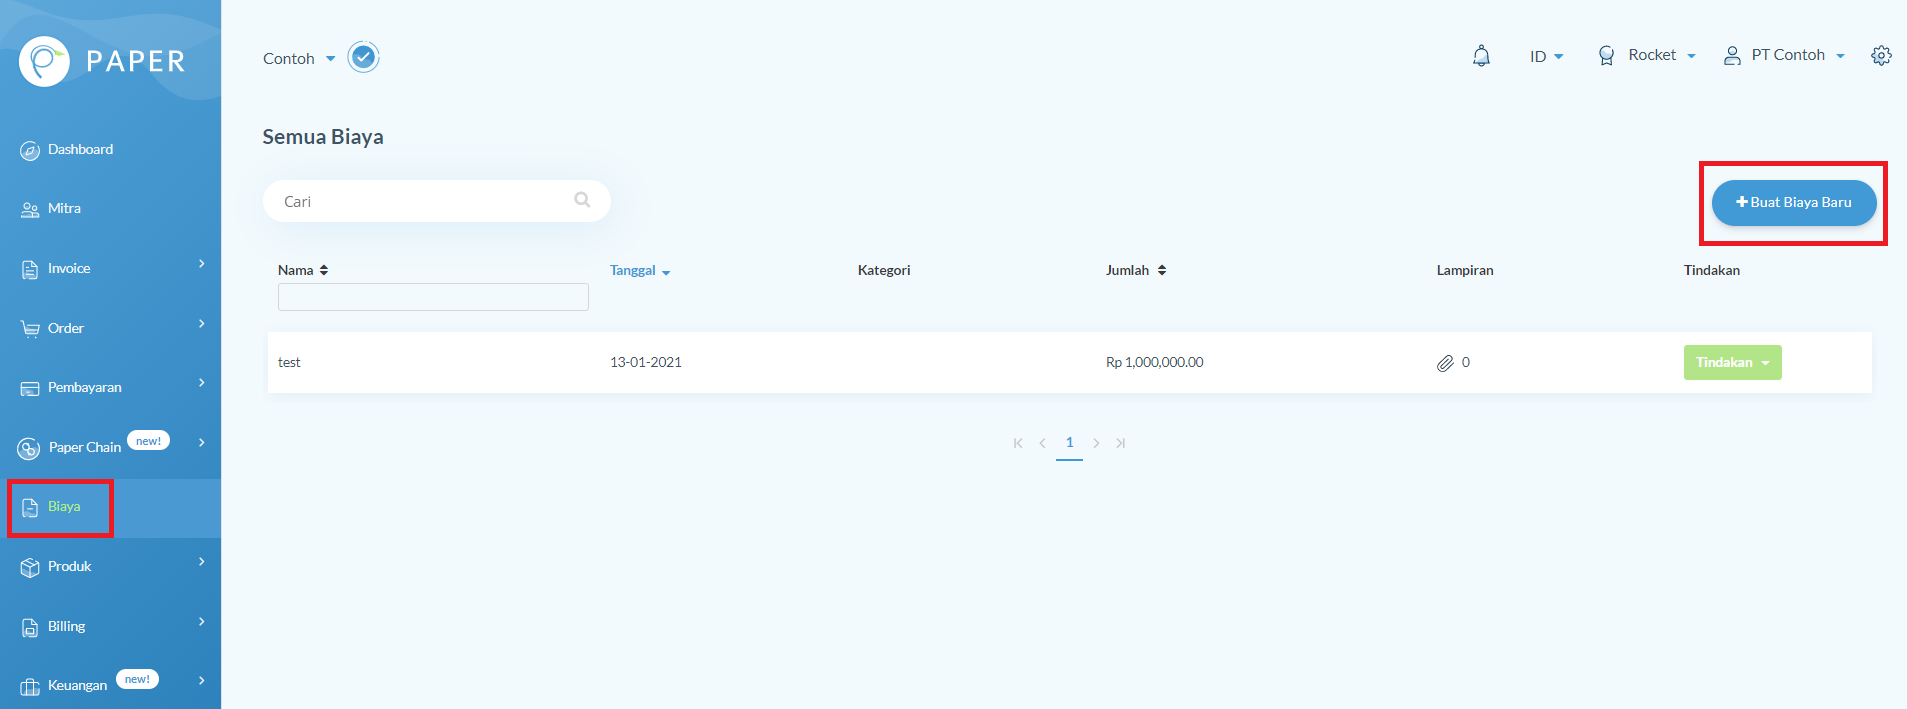This screenshot has width=1907, height=709.
Task: Click the paperclip attachment icon in test row
Action: tap(1445, 363)
